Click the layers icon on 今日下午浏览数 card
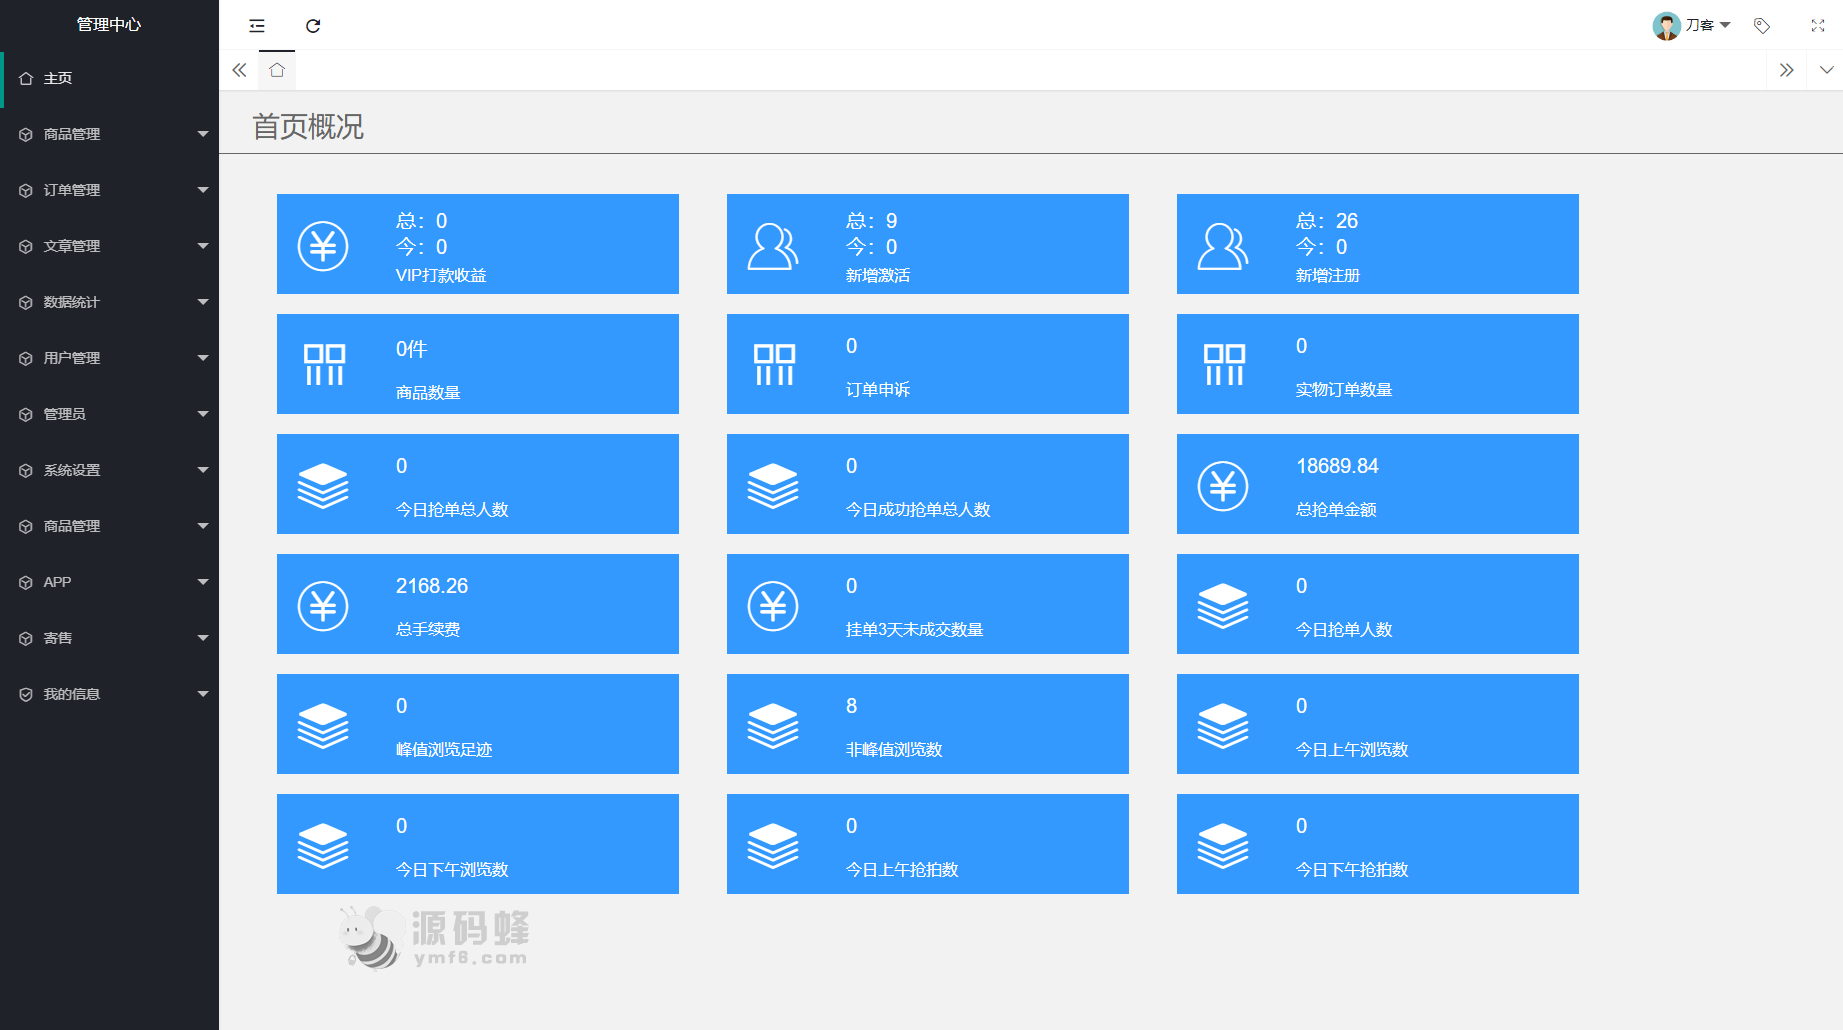This screenshot has height=1030, width=1843. click(323, 846)
